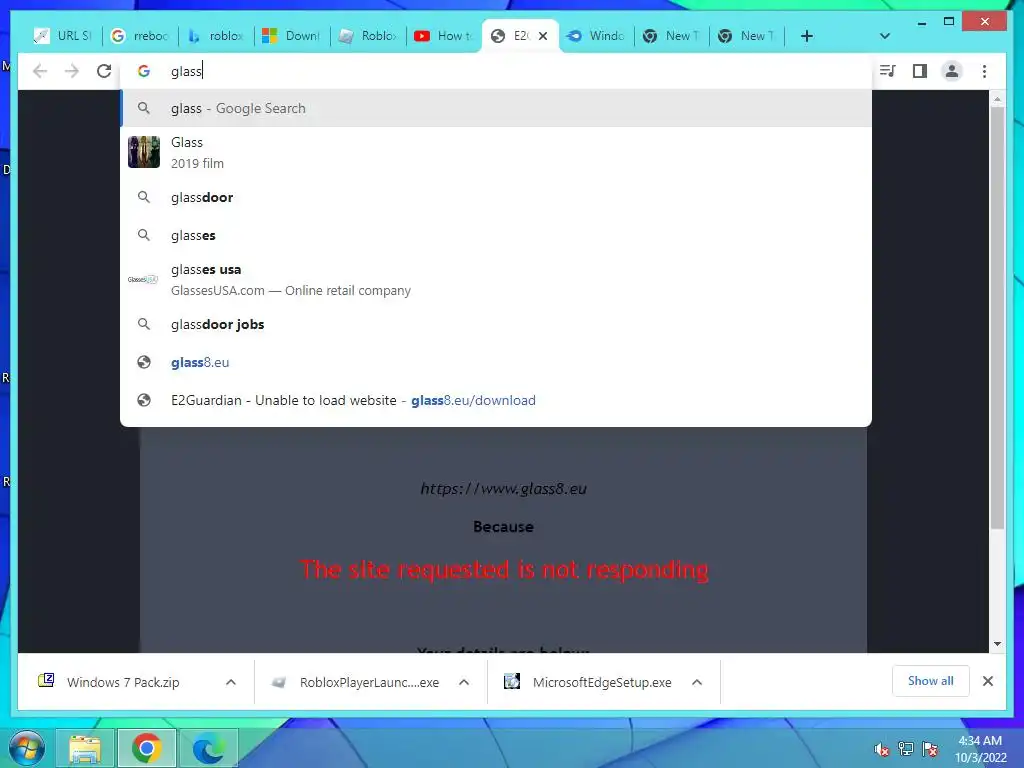Click the 'site requested is not responding' message
Screen dimensions: 1024x768
504,570
